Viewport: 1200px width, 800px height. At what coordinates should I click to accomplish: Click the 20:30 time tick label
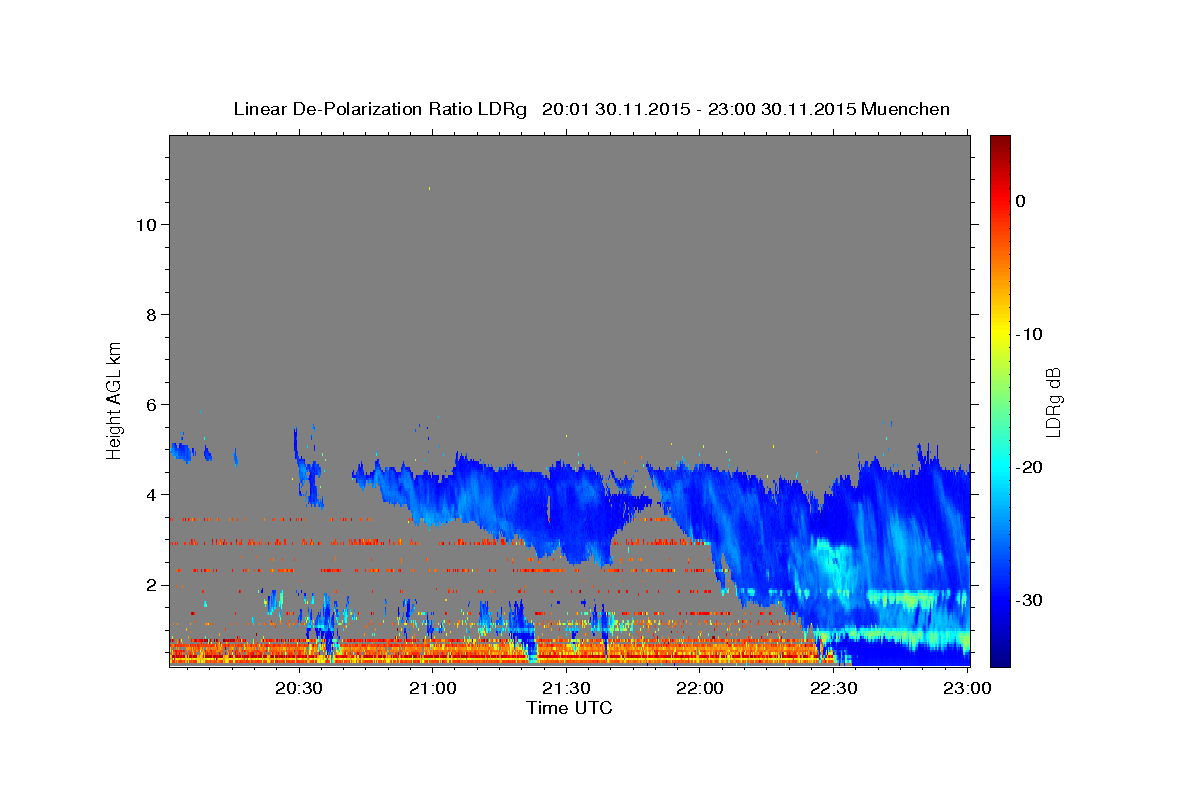[x=299, y=688]
